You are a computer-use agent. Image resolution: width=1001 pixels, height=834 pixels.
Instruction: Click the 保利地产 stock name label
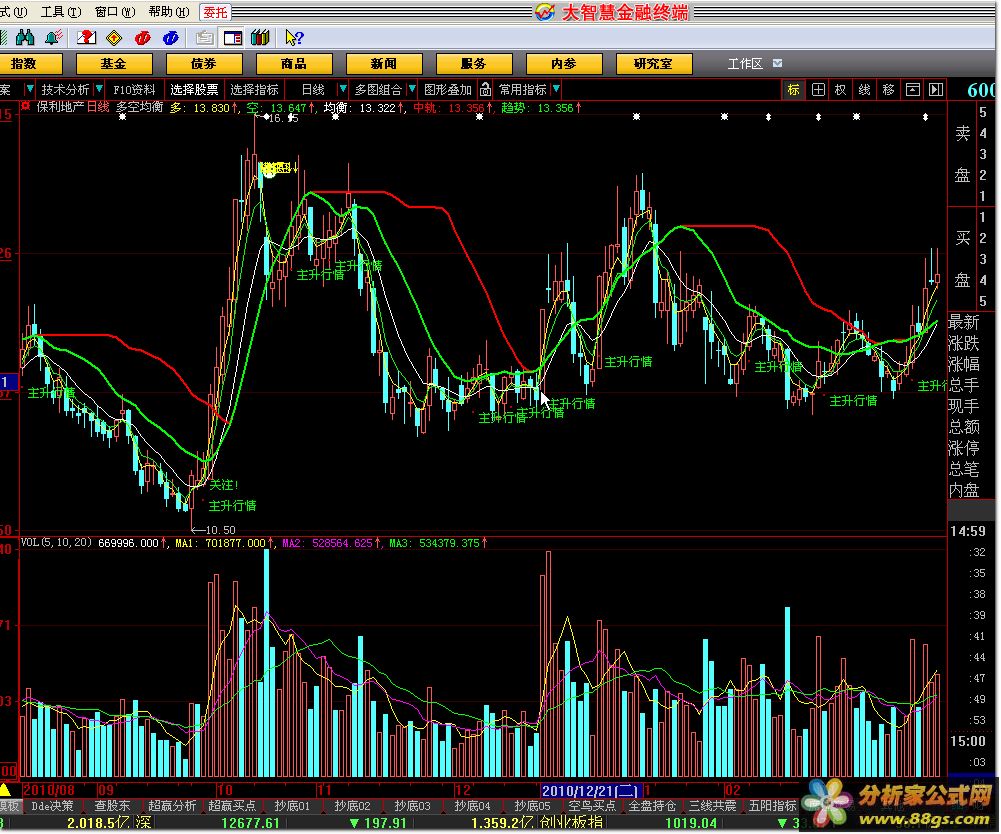(61, 107)
